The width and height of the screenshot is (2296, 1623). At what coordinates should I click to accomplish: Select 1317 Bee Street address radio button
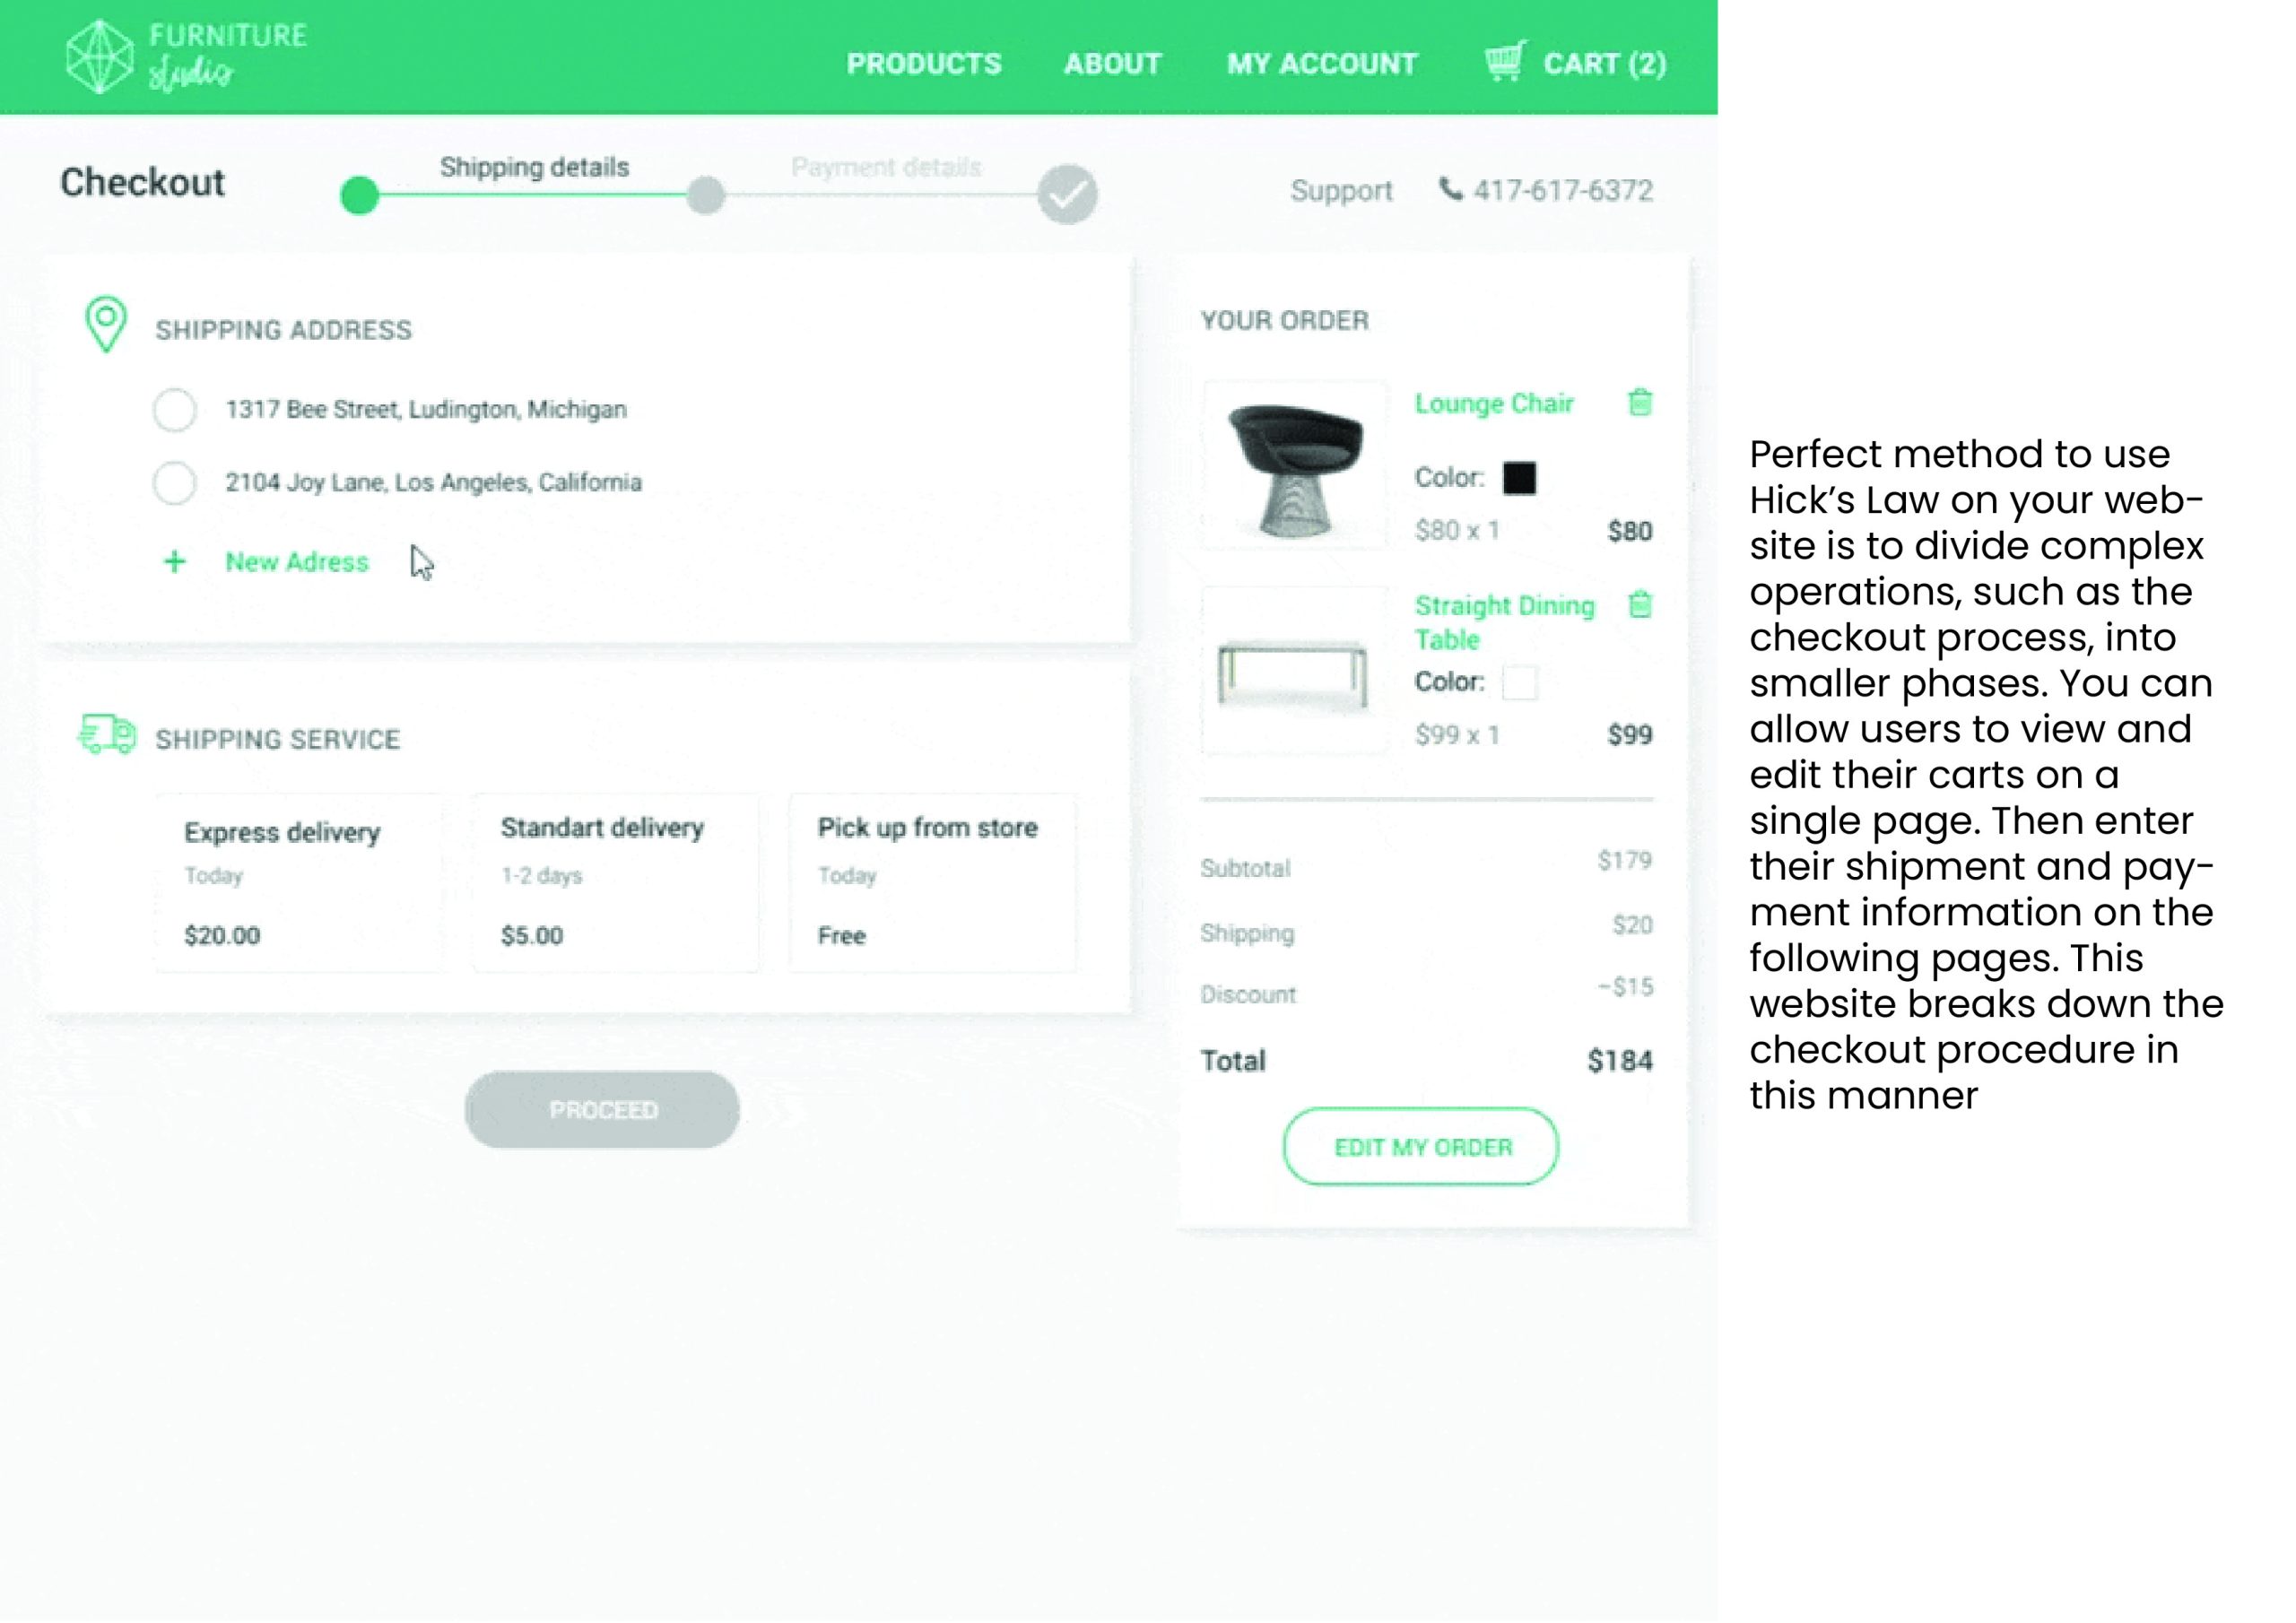click(175, 410)
